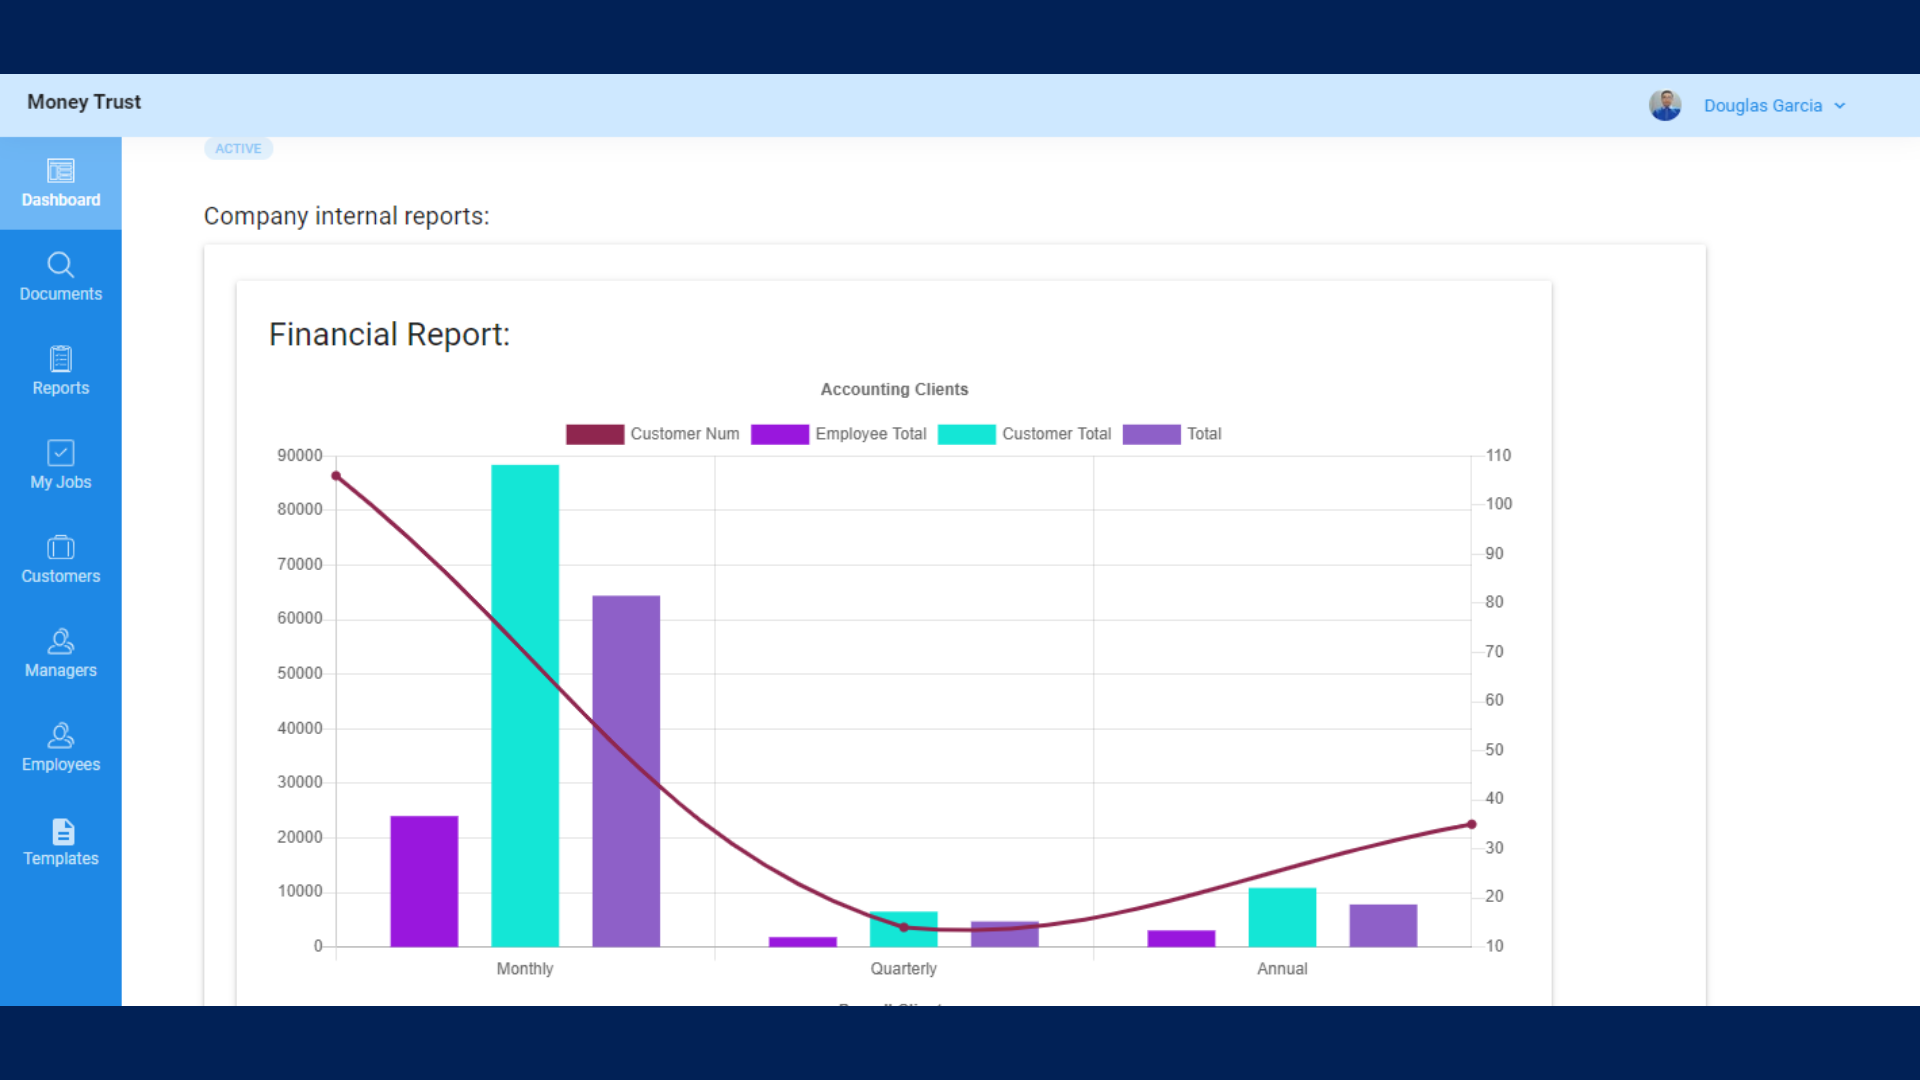The image size is (1920, 1080).
Task: Click the Douglas Garcia profile picture
Action: click(x=1665, y=105)
